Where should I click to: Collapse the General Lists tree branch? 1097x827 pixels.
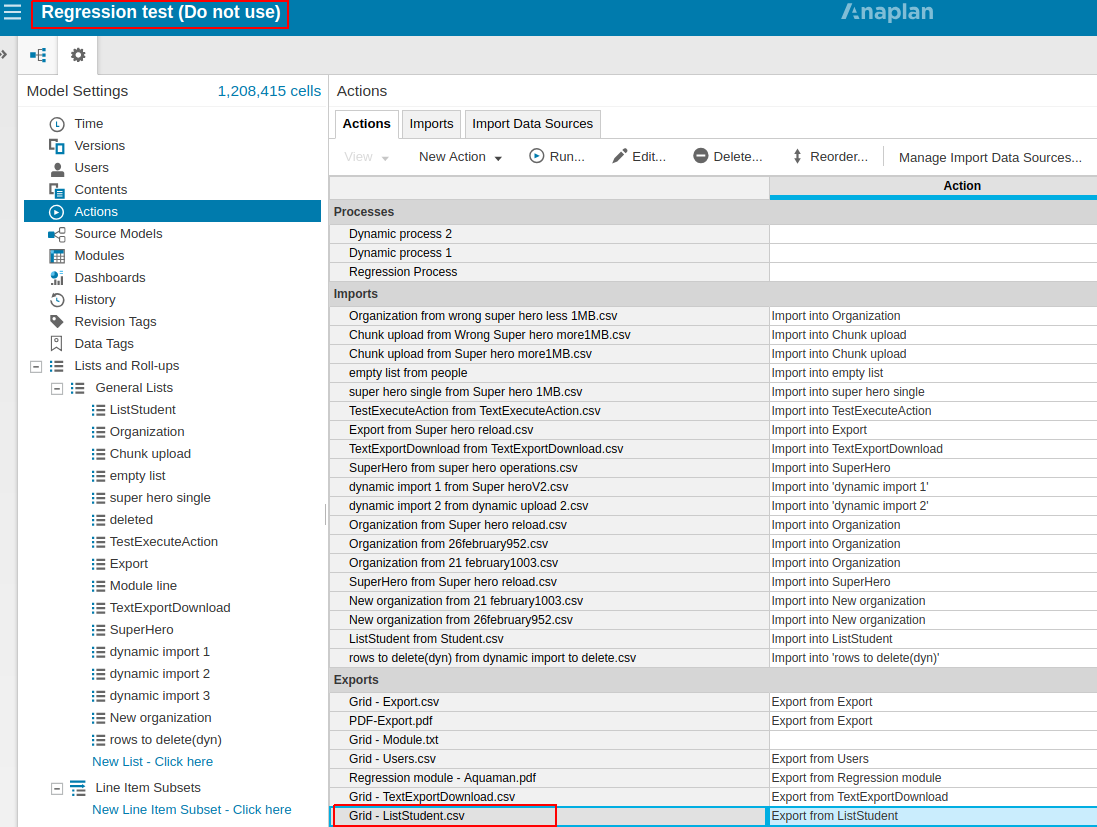[x=56, y=387]
